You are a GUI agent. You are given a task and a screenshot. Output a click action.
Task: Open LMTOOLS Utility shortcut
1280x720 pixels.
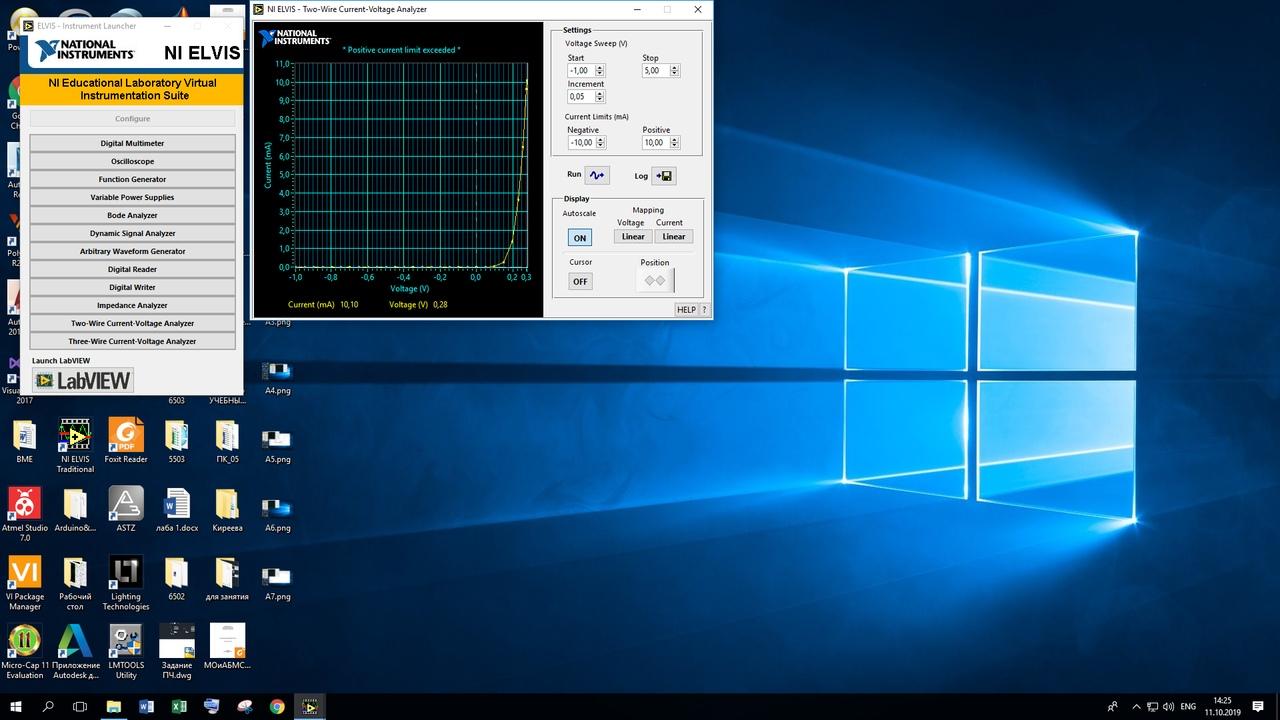pyautogui.click(x=126, y=651)
